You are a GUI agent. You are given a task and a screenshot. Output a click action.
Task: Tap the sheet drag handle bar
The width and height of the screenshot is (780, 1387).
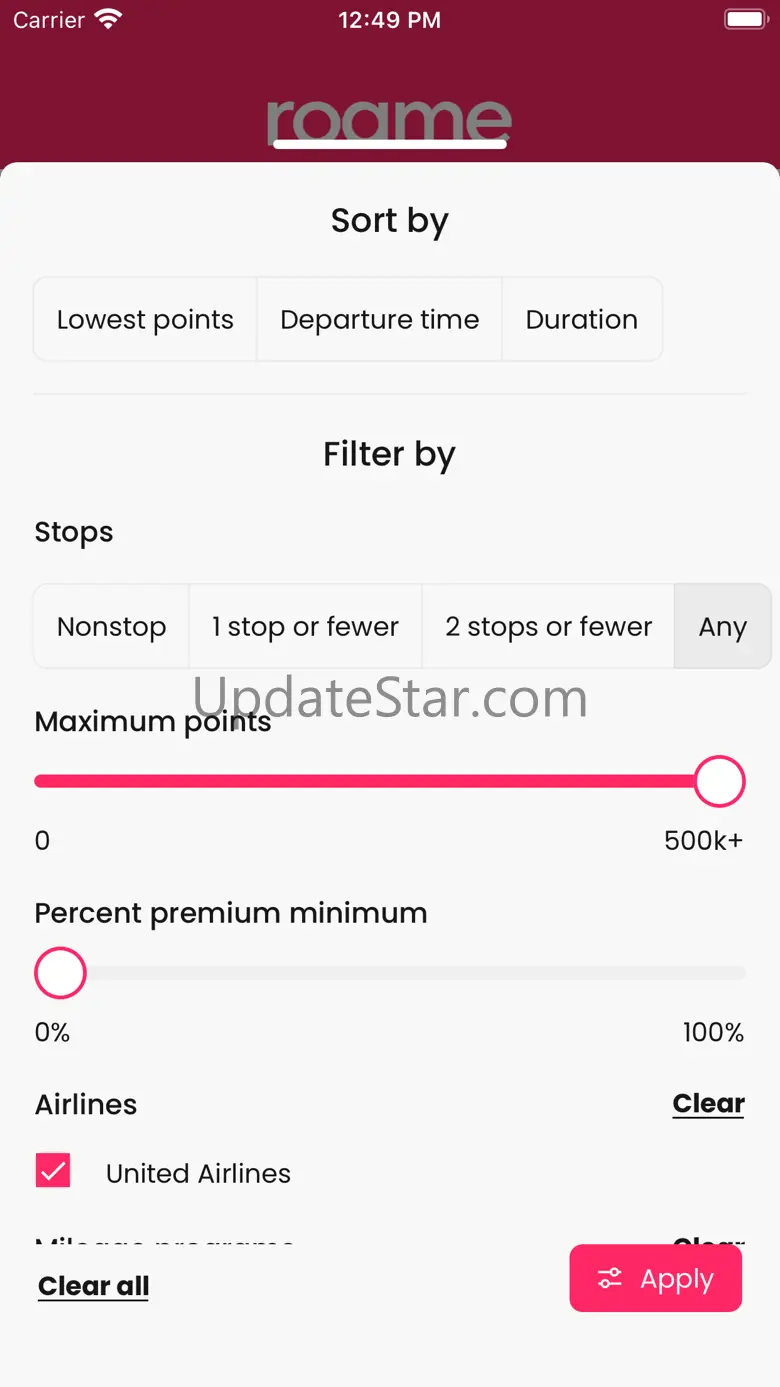[x=389, y=145]
